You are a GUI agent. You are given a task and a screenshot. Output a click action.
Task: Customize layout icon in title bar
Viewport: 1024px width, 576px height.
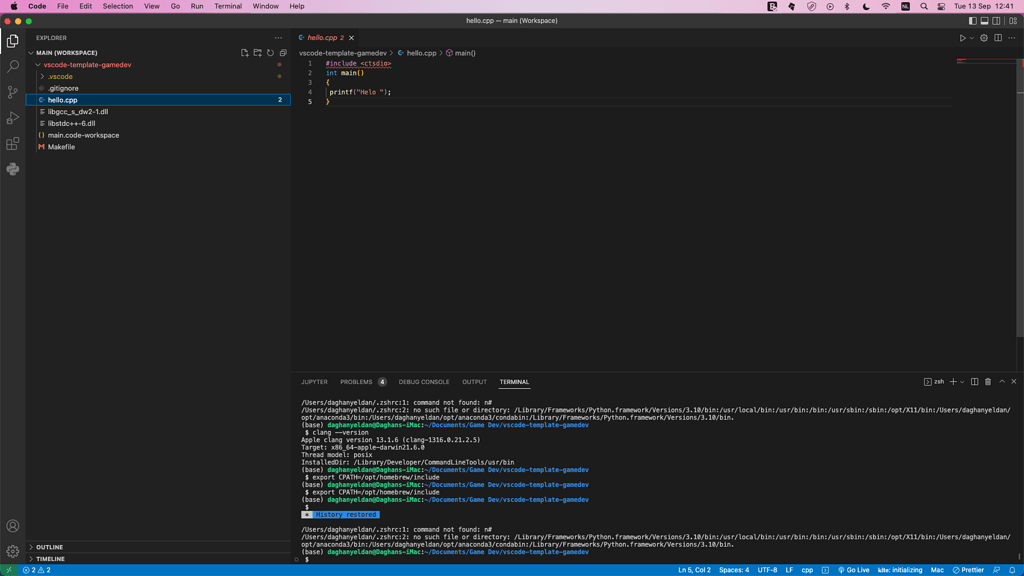pos(1013,21)
